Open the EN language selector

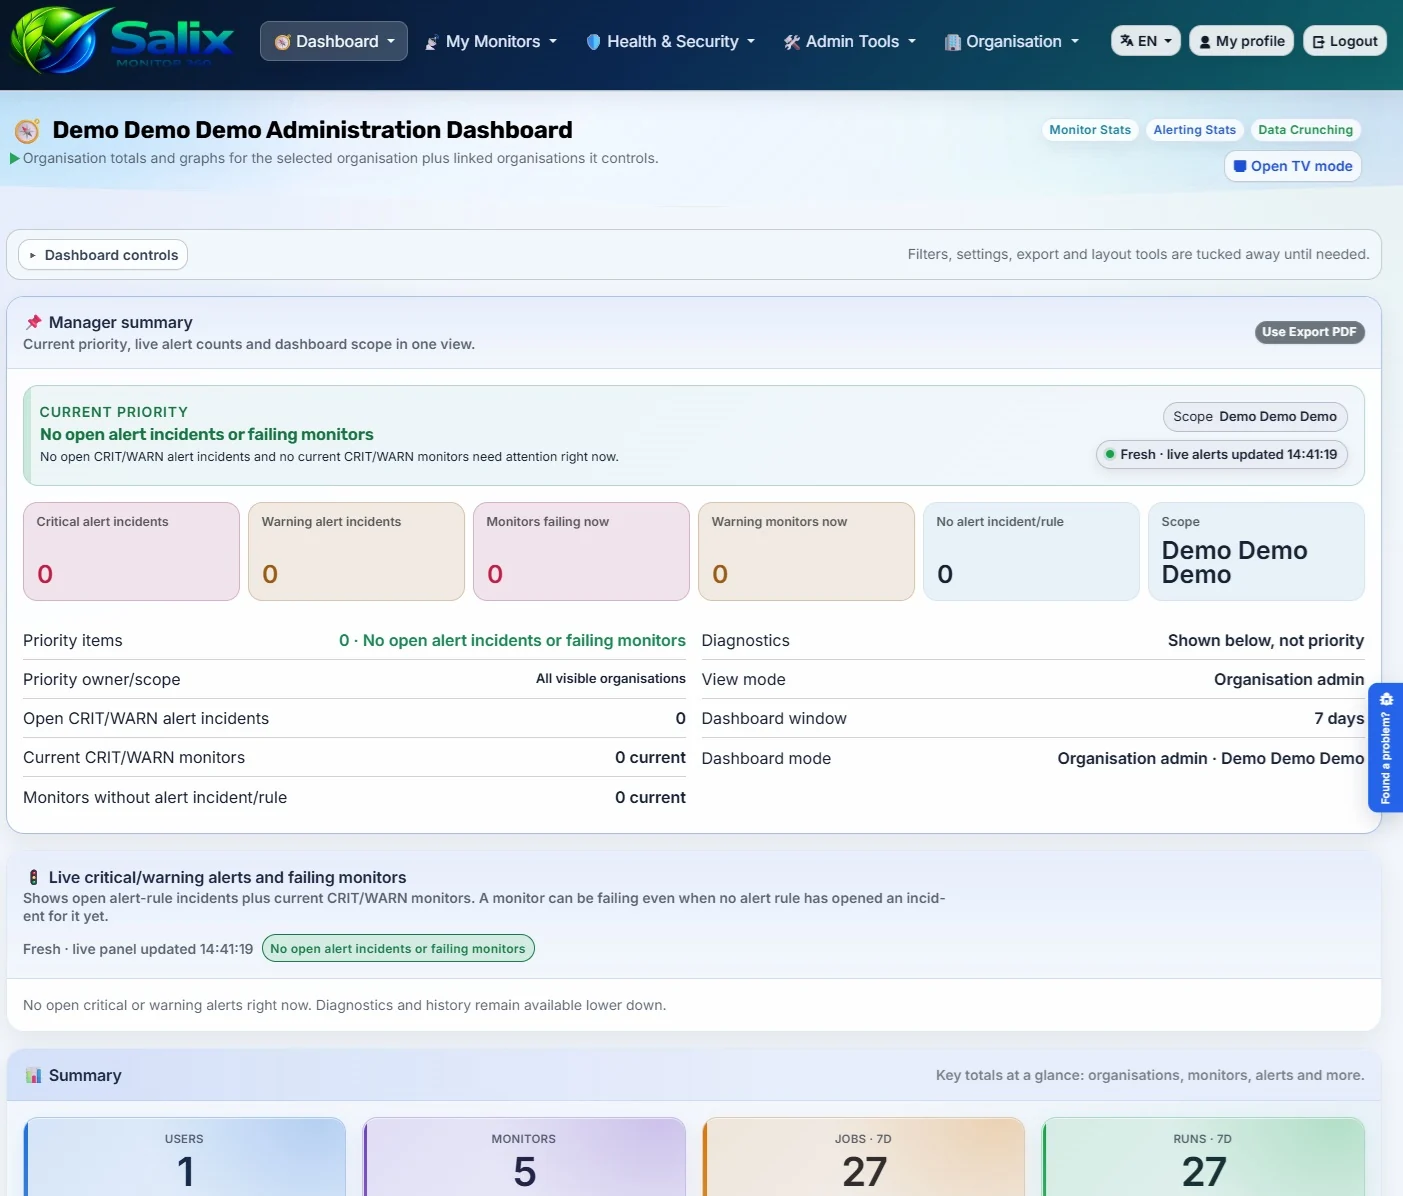click(1146, 41)
